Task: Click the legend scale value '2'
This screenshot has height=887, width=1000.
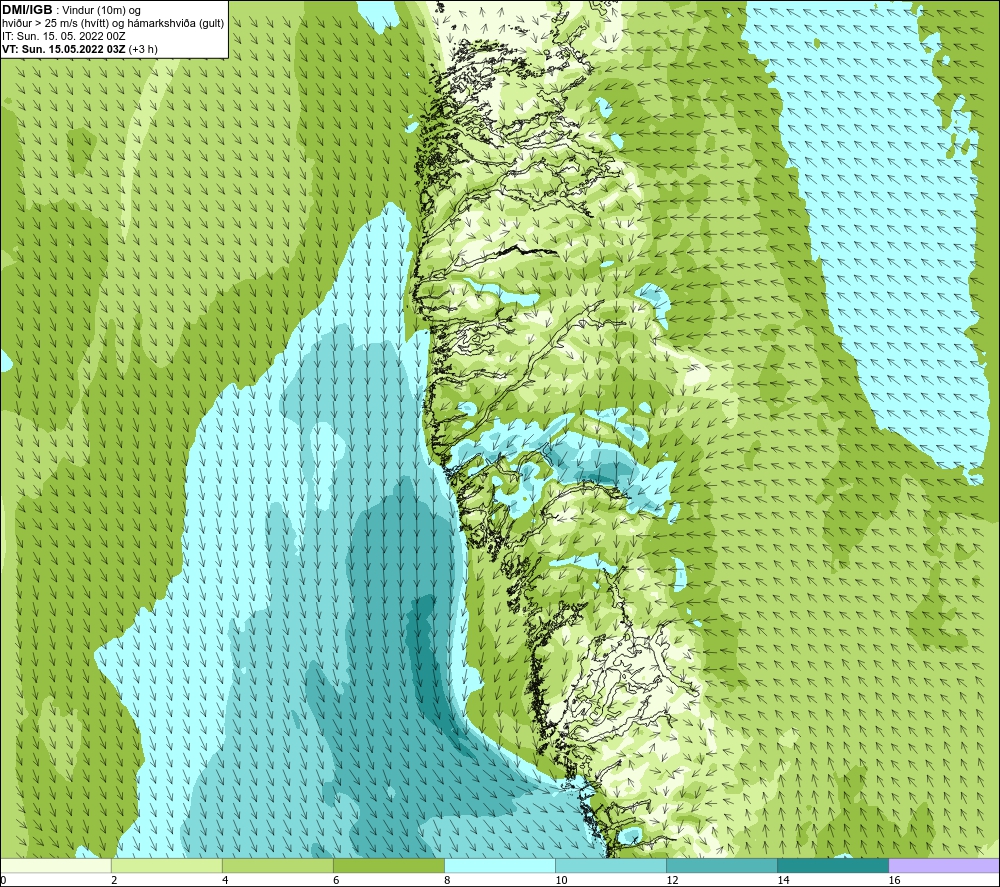Action: click(114, 881)
